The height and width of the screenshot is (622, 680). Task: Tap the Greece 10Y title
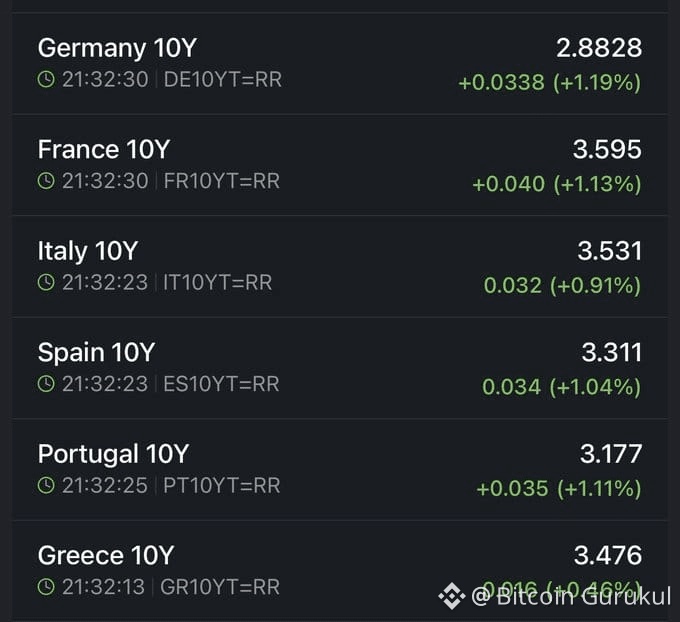pyautogui.click(x=106, y=555)
